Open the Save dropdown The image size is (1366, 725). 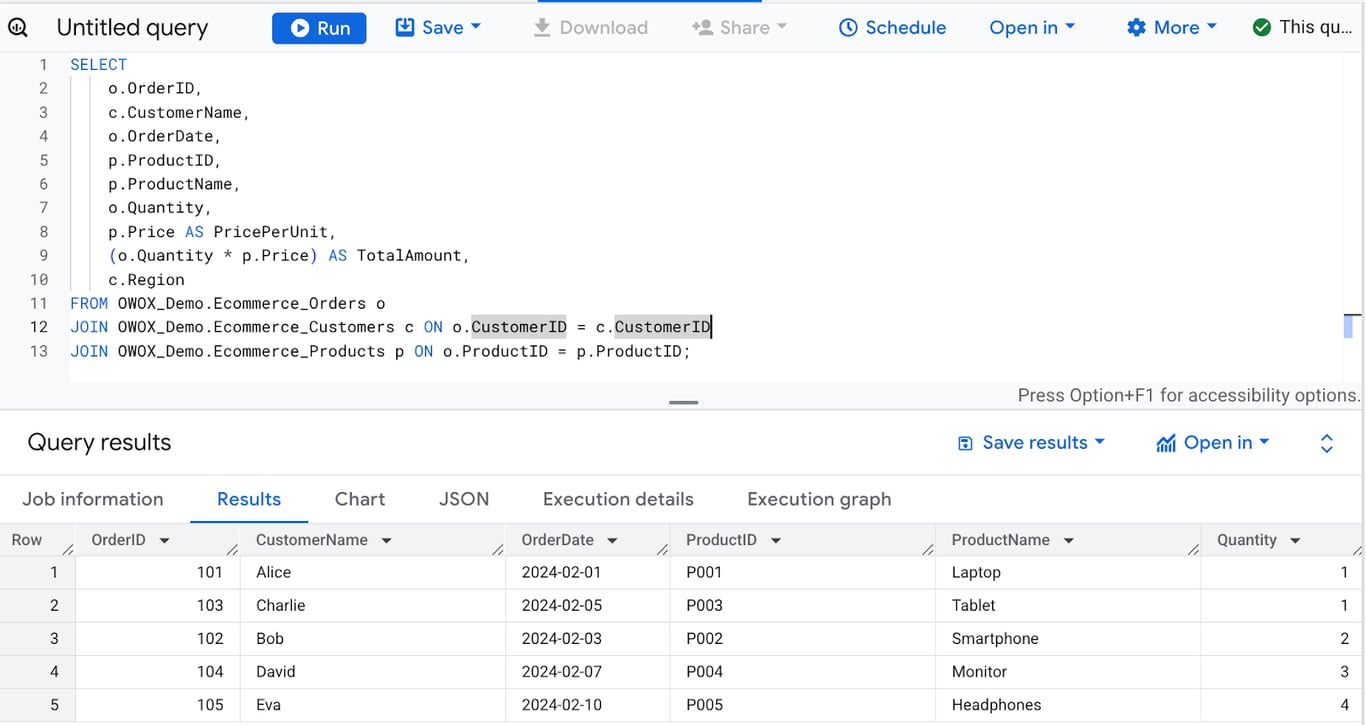coord(438,28)
